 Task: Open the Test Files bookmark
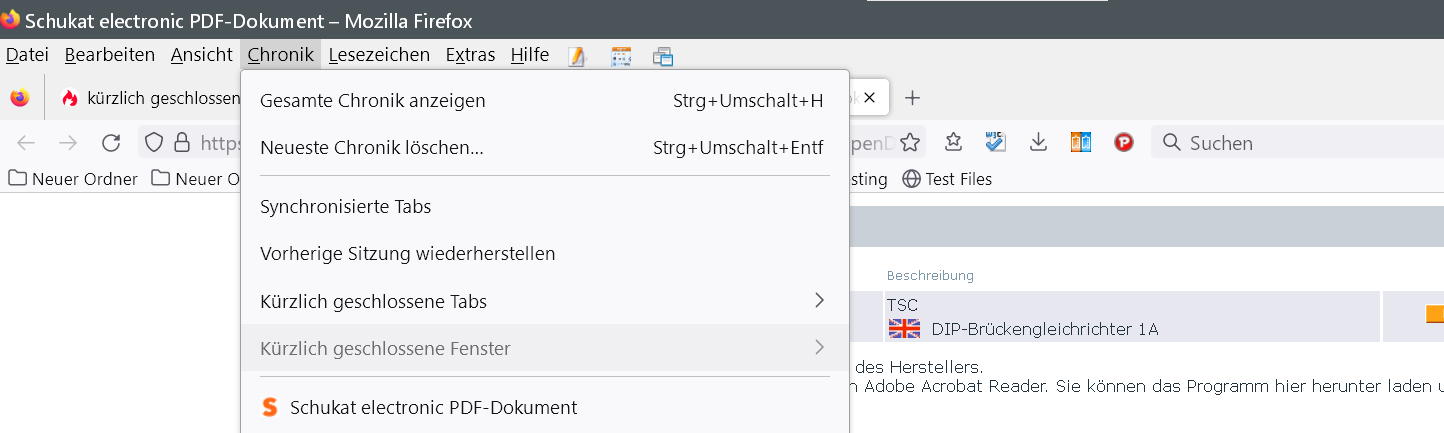click(947, 179)
